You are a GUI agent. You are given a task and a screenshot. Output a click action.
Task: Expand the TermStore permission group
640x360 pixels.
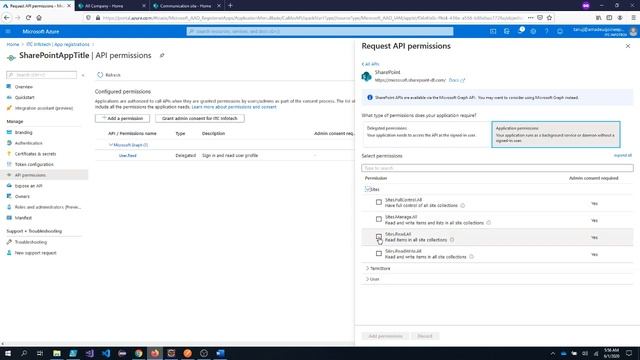(367, 269)
